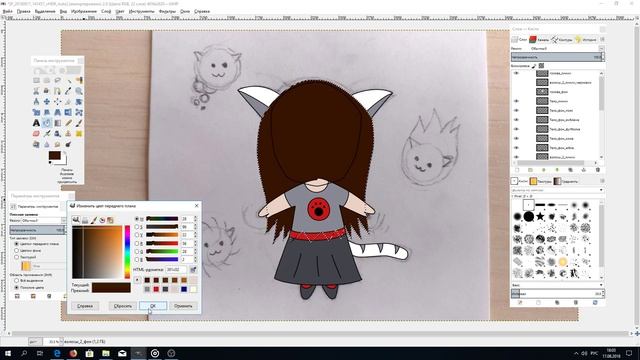Select the Blend gradient tool
Image resolution: width=640 pixels, height=360 pixels.
pyautogui.click(x=58, y=123)
